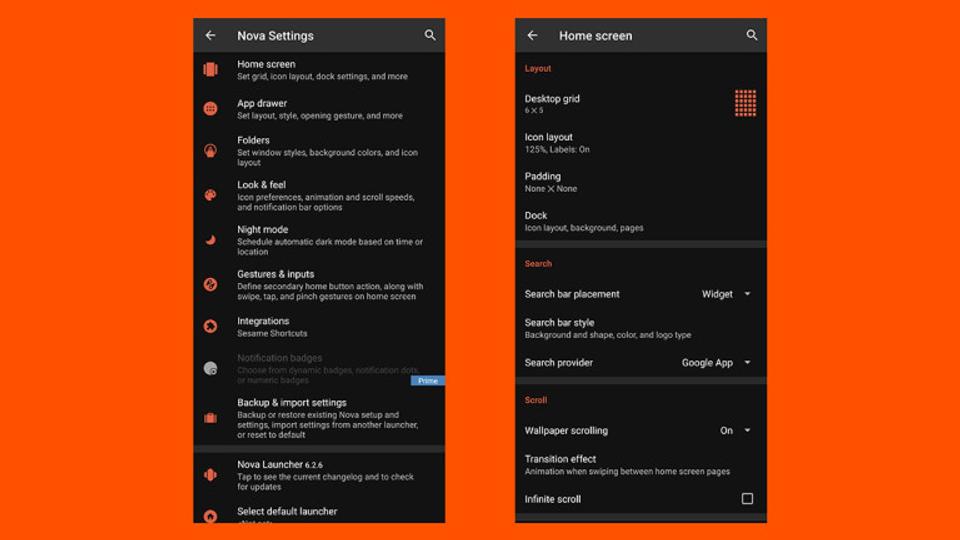Open Search bar style setting
This screenshot has height=540, width=960.
(640, 328)
